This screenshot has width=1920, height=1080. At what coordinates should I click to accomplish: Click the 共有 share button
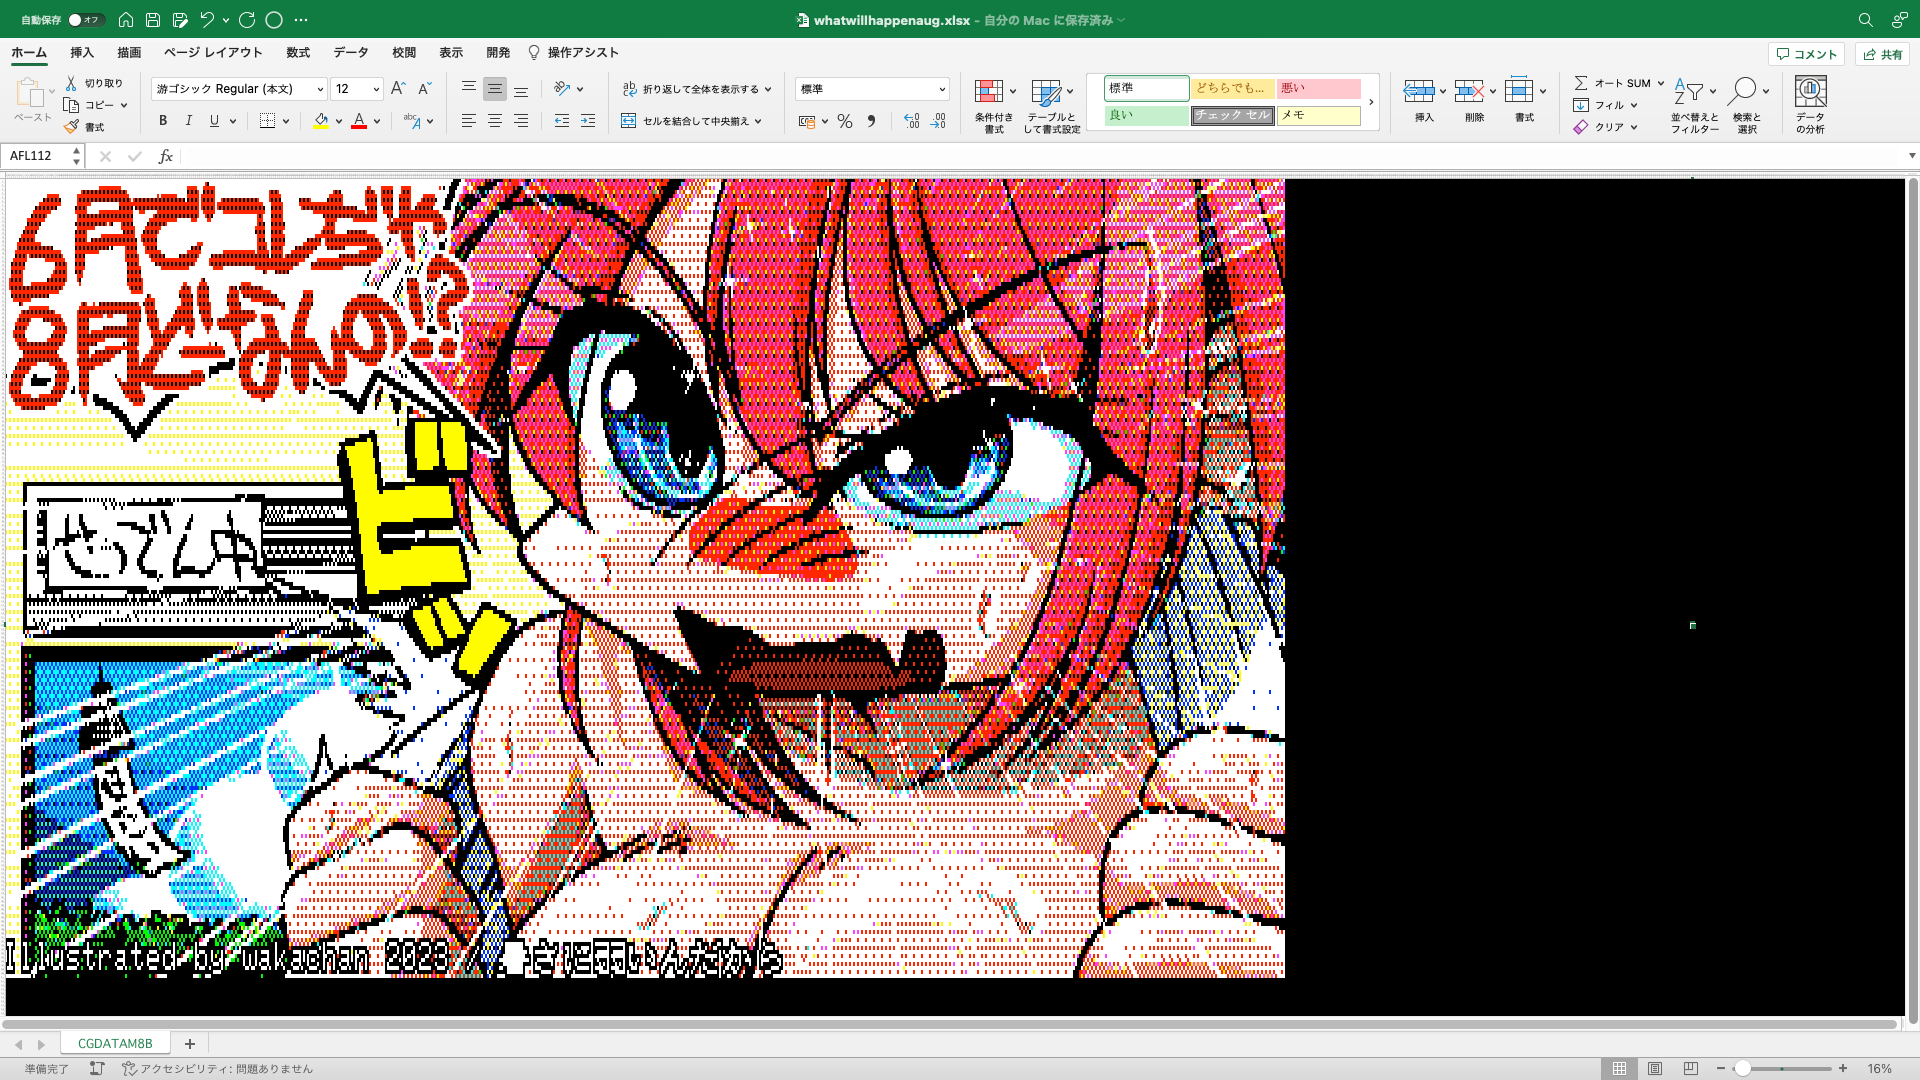[1882, 54]
